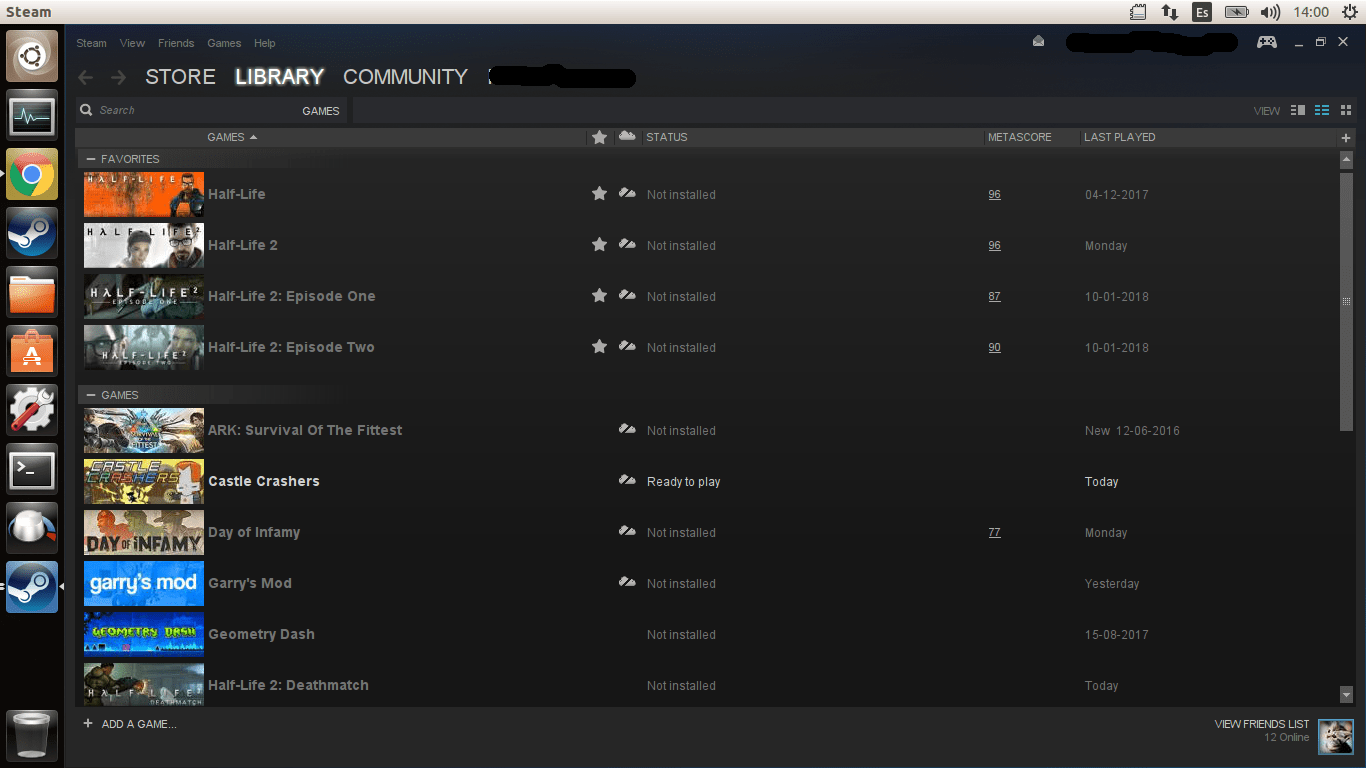Switch library to list view
Screen dimensions: 1366x768
click(1321, 110)
